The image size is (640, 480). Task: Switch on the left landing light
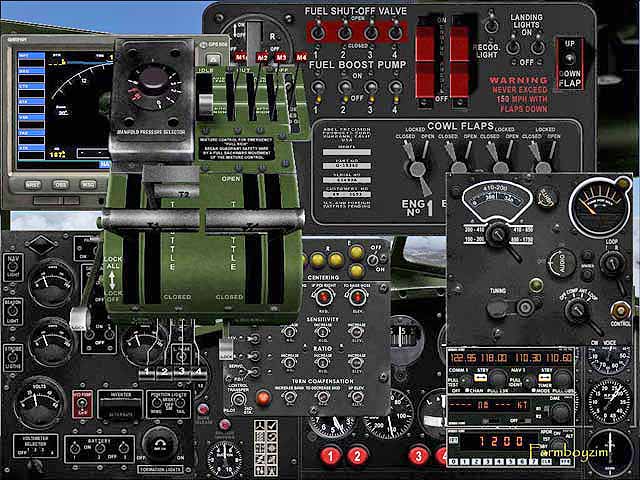513,47
